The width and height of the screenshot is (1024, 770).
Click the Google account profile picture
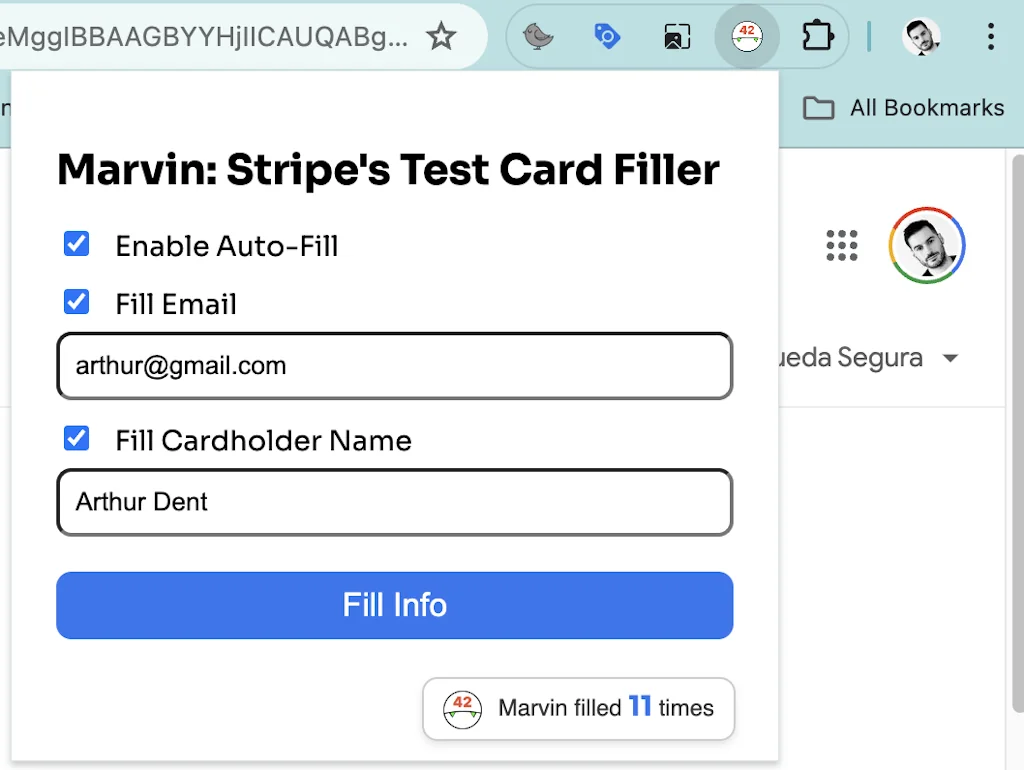pos(927,245)
